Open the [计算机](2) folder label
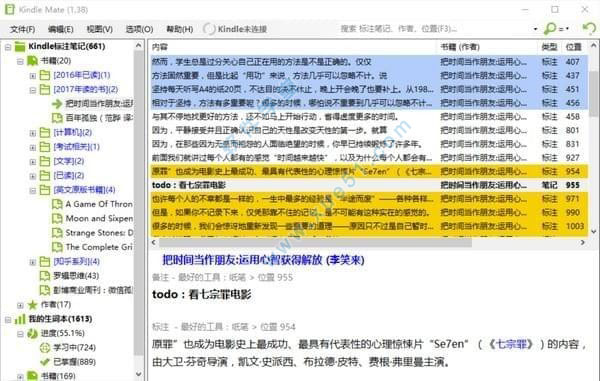Image resolution: width=600 pixels, height=381 pixels. pyautogui.click(x=72, y=132)
